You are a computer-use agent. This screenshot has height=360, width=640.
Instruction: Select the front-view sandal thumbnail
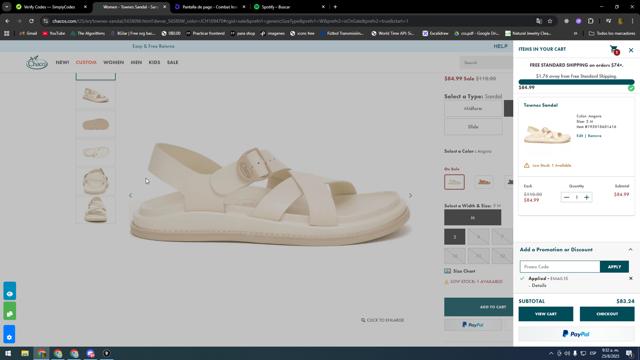pyautogui.click(x=96, y=210)
